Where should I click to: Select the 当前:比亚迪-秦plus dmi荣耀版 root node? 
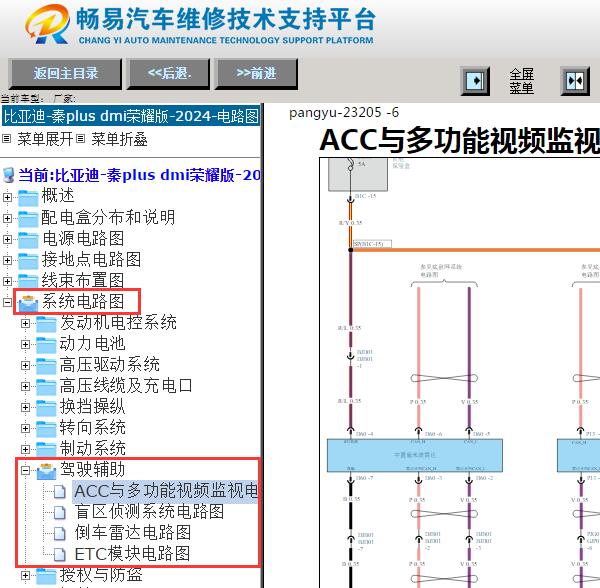click(x=140, y=175)
